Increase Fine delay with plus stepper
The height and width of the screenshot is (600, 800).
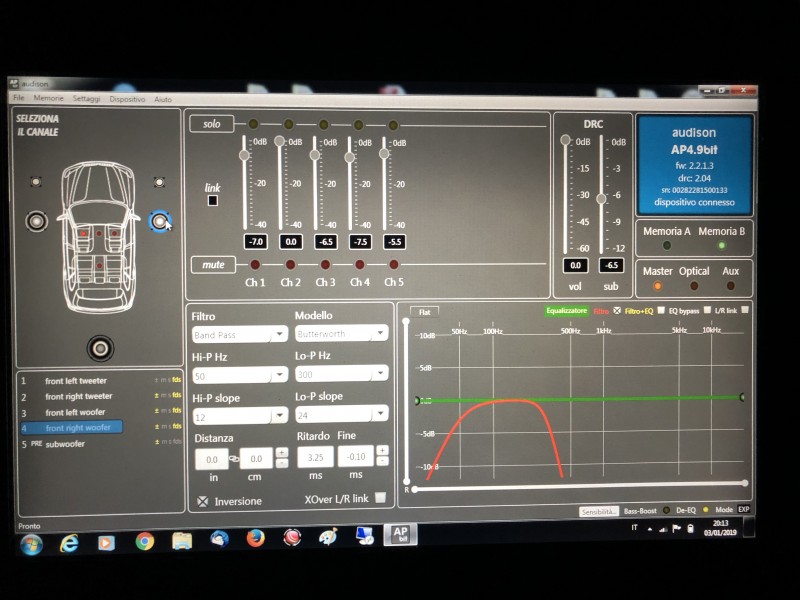383,450
